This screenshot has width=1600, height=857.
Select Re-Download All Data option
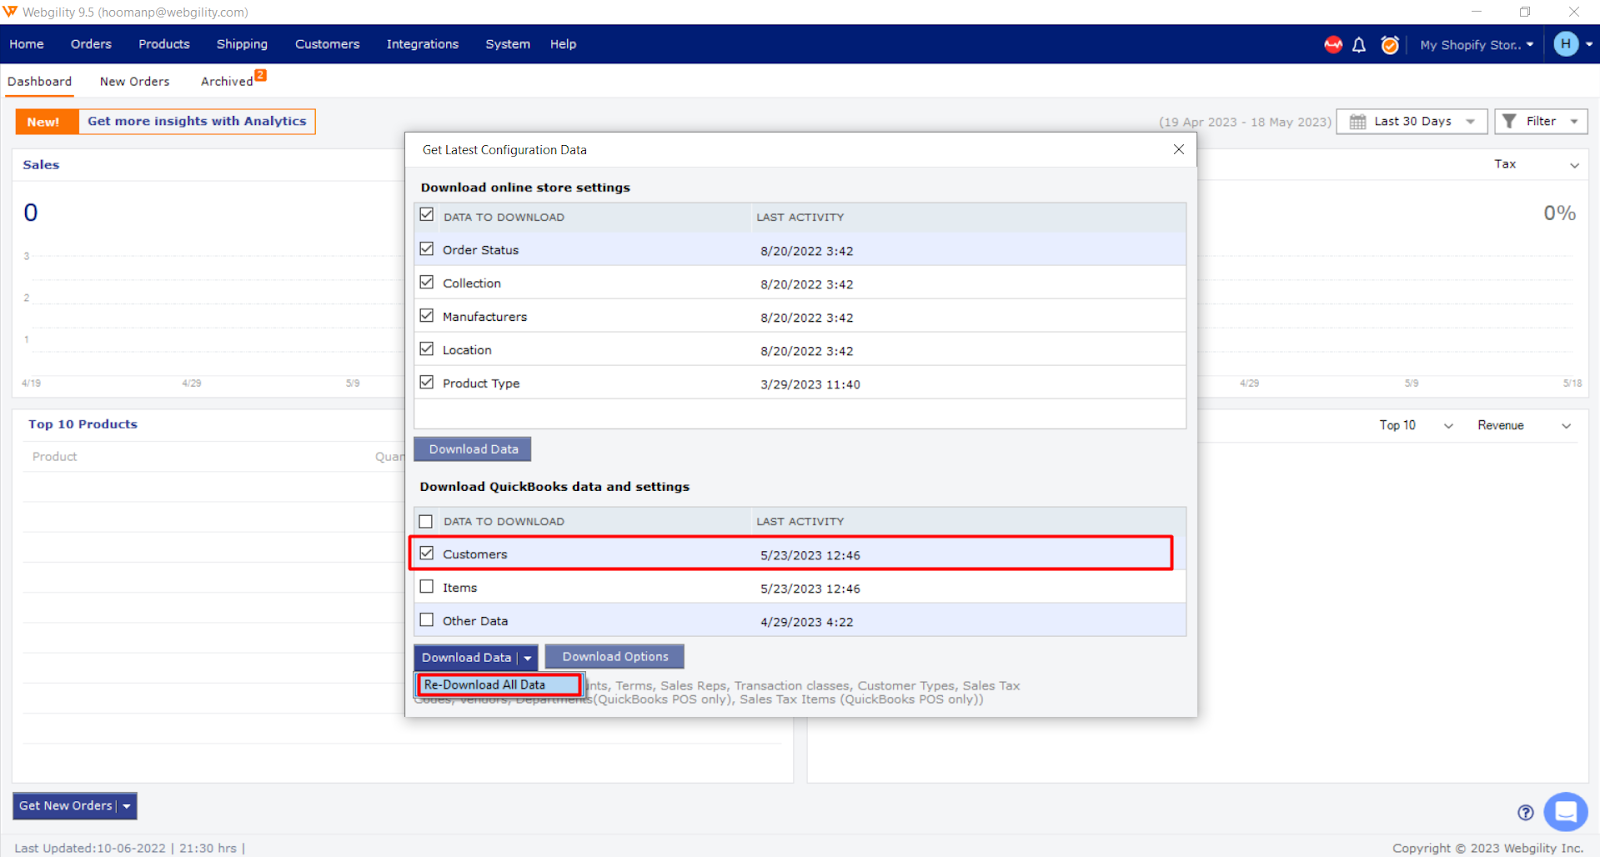pyautogui.click(x=498, y=685)
